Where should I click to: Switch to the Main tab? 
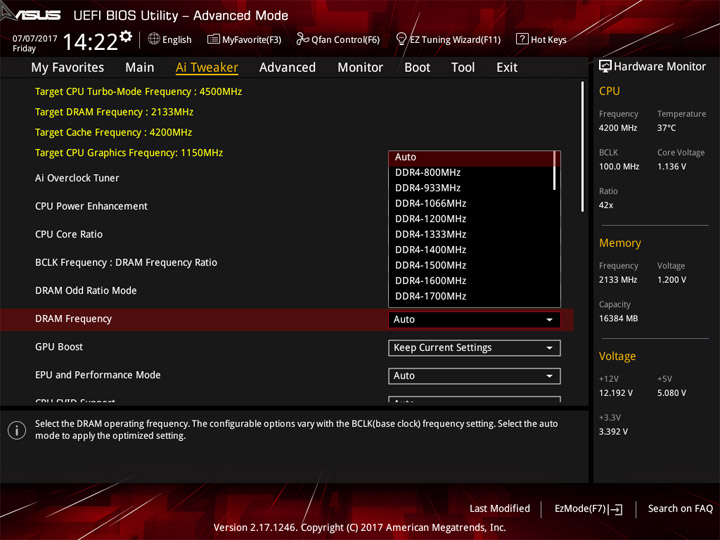(140, 68)
